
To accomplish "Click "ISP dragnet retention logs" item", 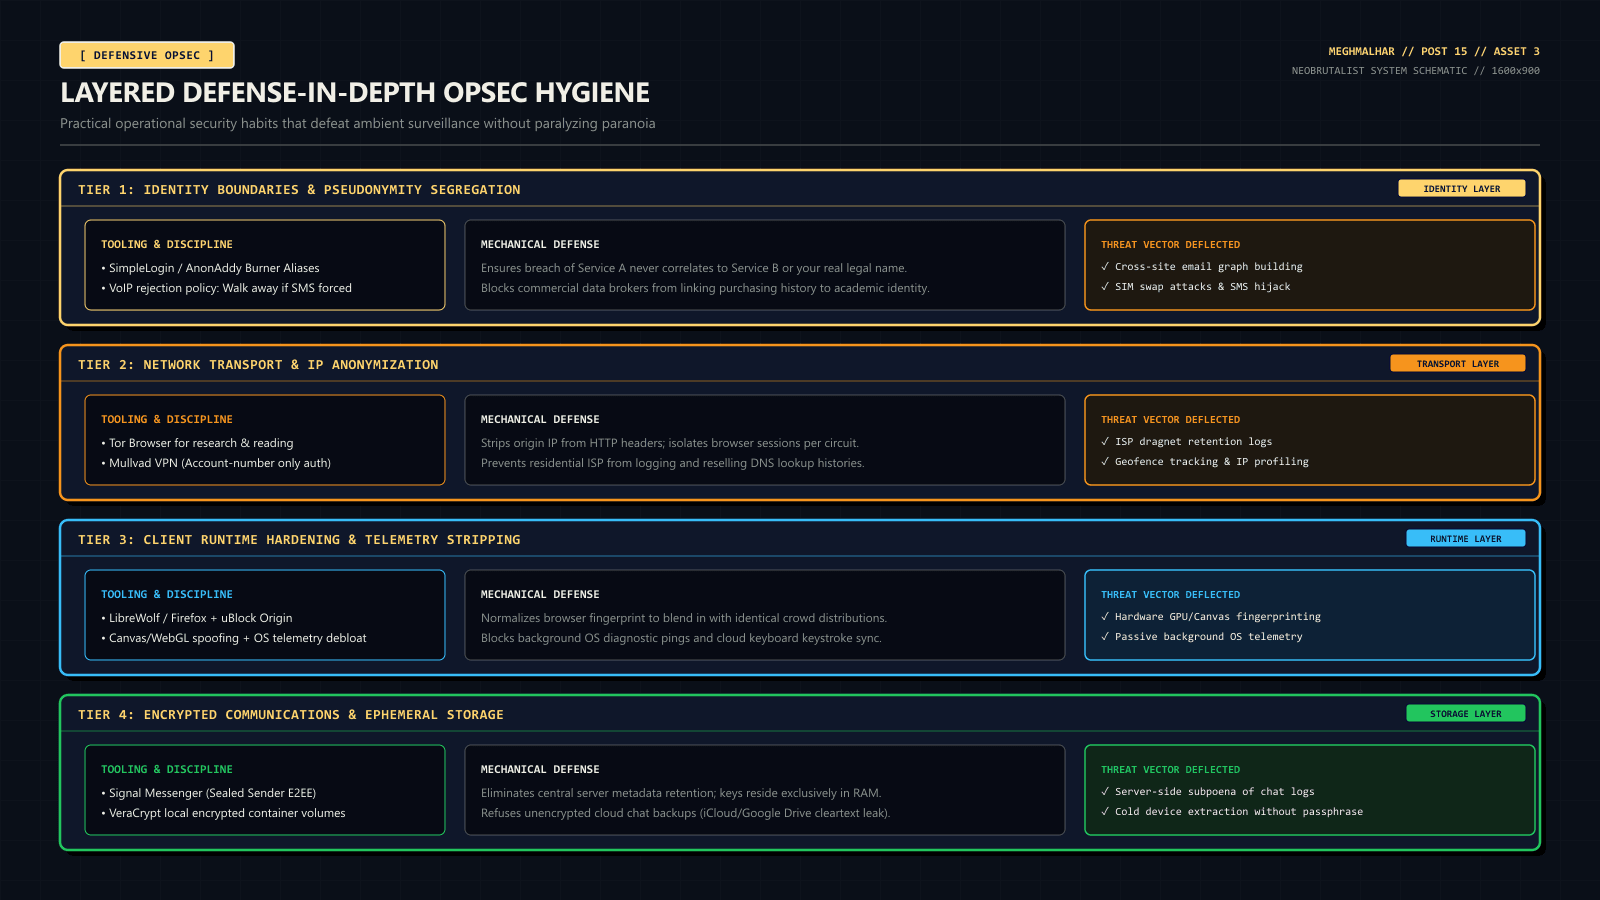I will click(x=1187, y=442).
